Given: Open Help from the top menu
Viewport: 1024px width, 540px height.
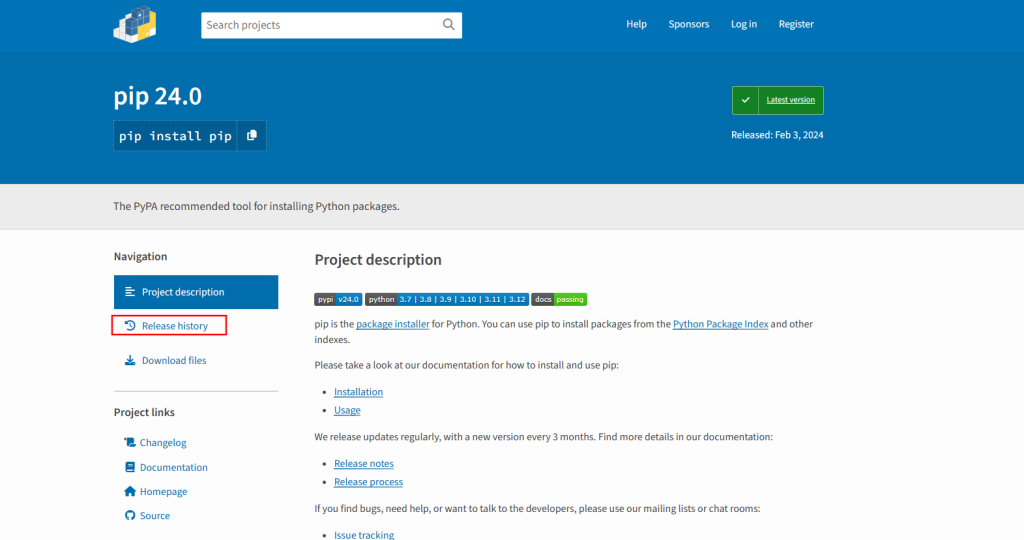Looking at the screenshot, I should click(636, 24).
